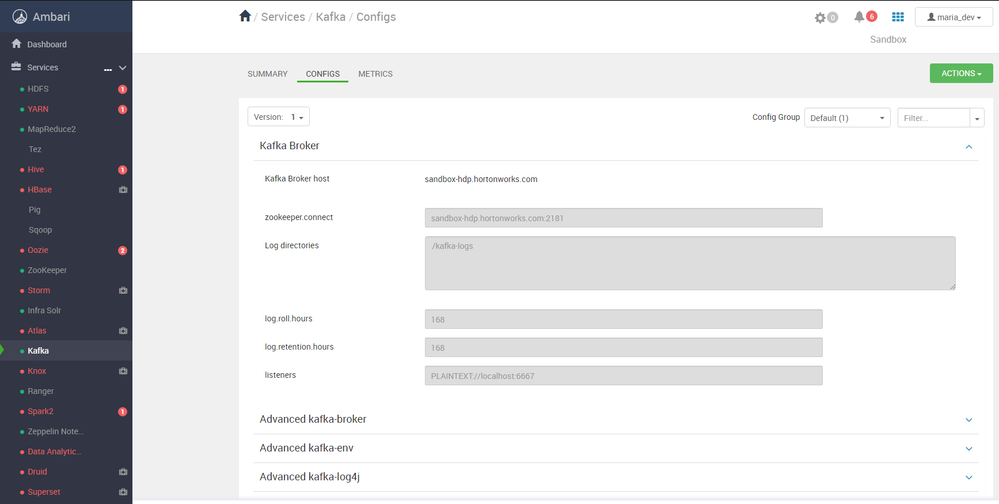Open the filter options dropdown arrow

pyautogui.click(x=977, y=118)
